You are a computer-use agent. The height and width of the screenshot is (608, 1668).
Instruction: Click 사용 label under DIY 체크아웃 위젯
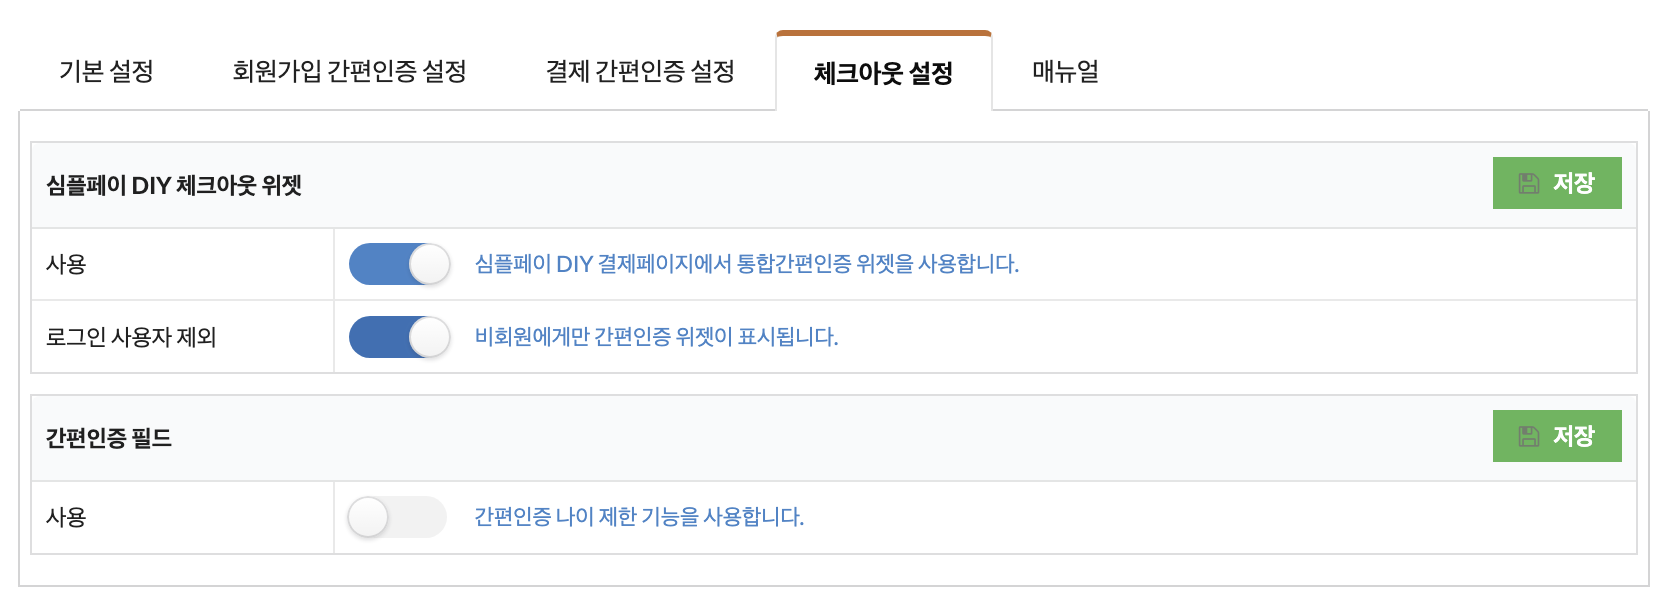point(66,264)
